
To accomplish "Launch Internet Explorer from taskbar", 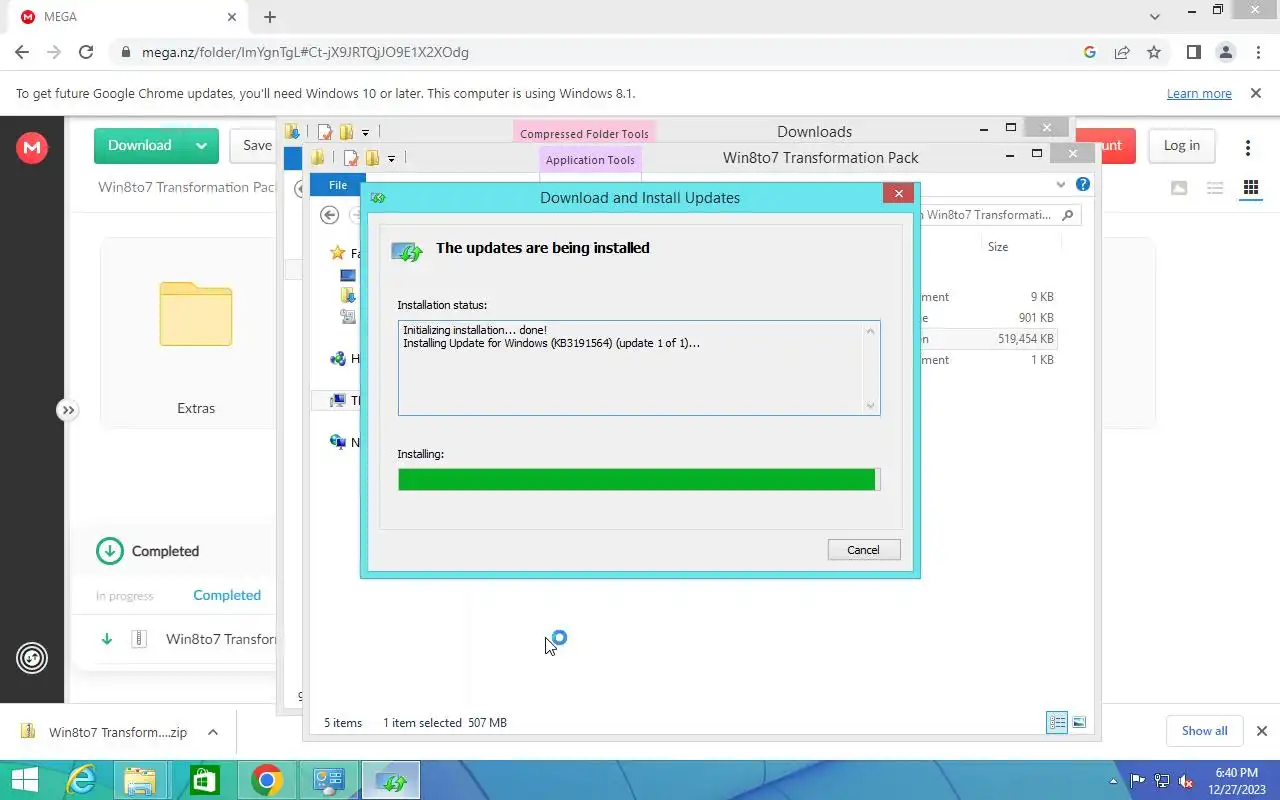I will click(x=80, y=780).
